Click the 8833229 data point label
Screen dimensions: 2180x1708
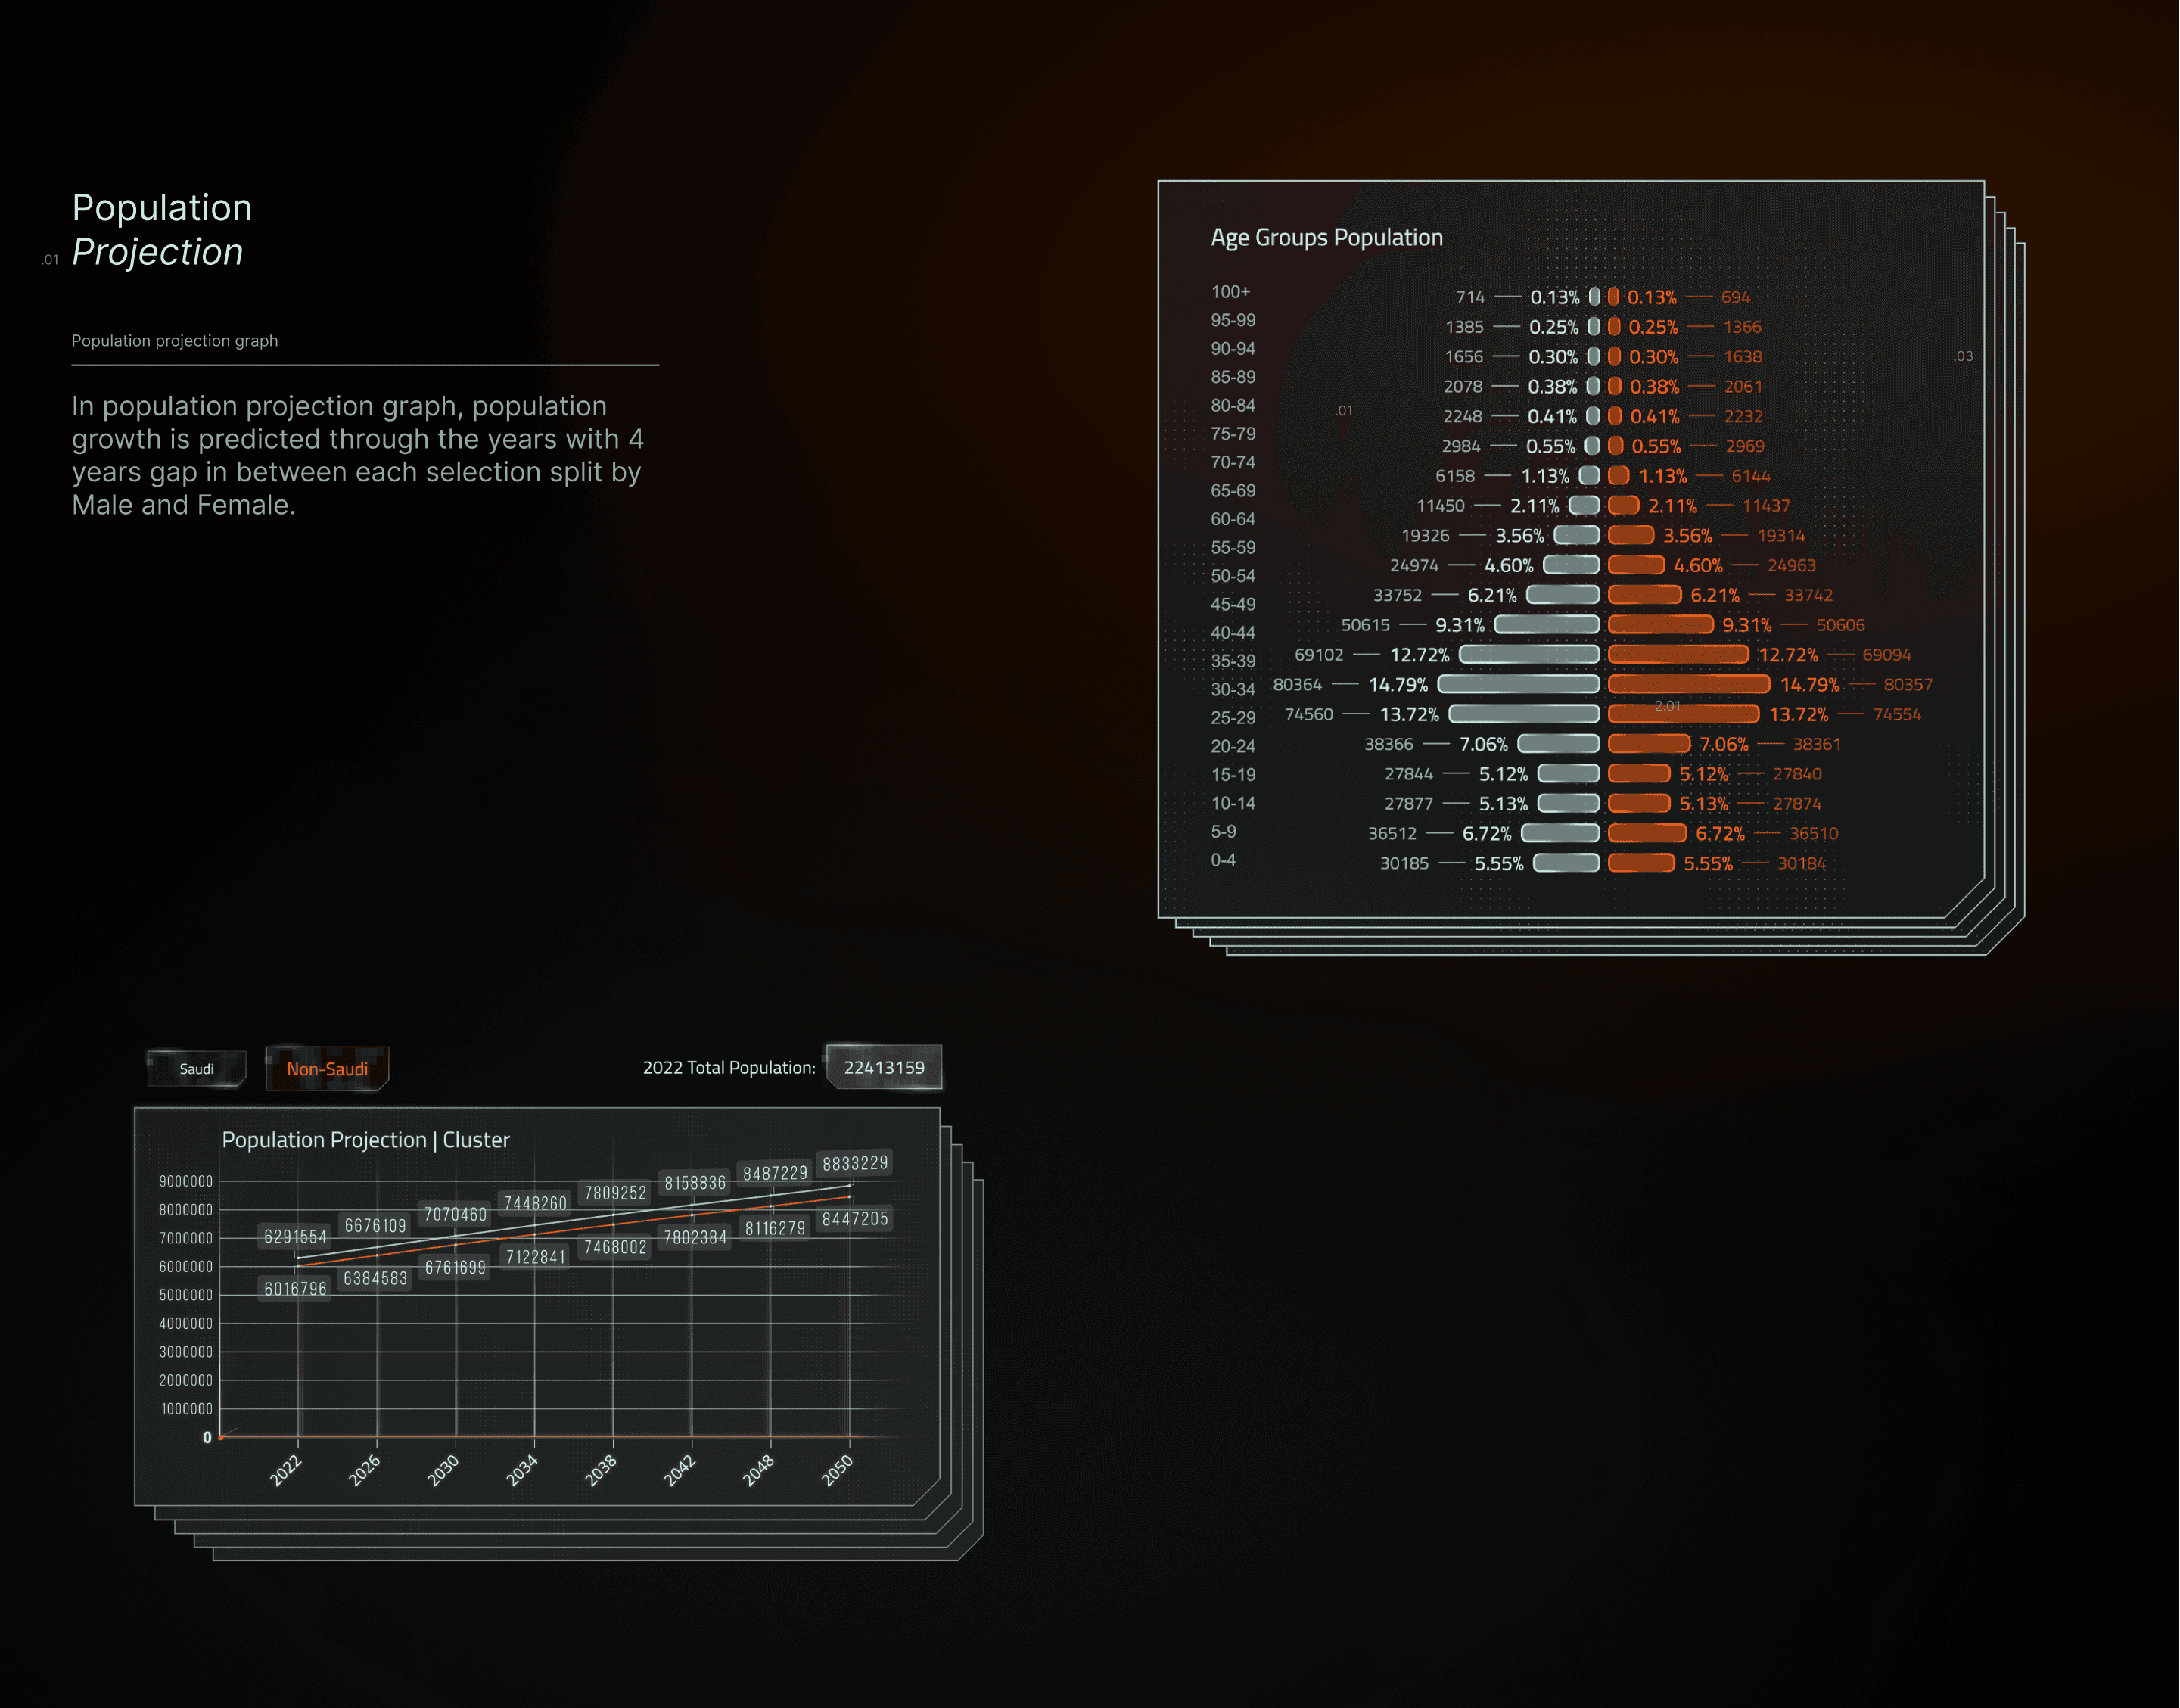[x=854, y=1163]
